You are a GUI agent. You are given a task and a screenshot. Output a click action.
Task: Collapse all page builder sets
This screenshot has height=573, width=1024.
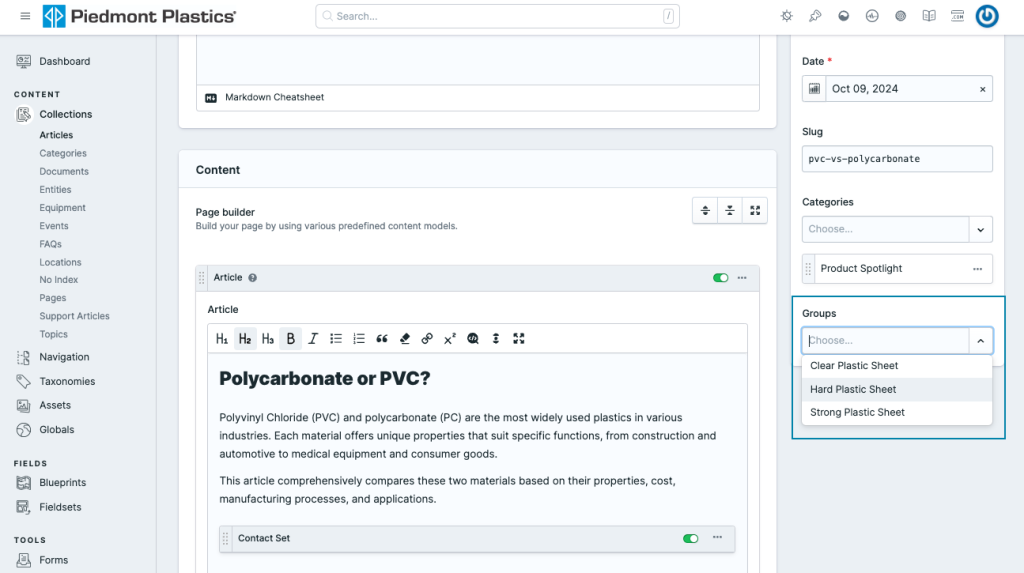pos(730,210)
